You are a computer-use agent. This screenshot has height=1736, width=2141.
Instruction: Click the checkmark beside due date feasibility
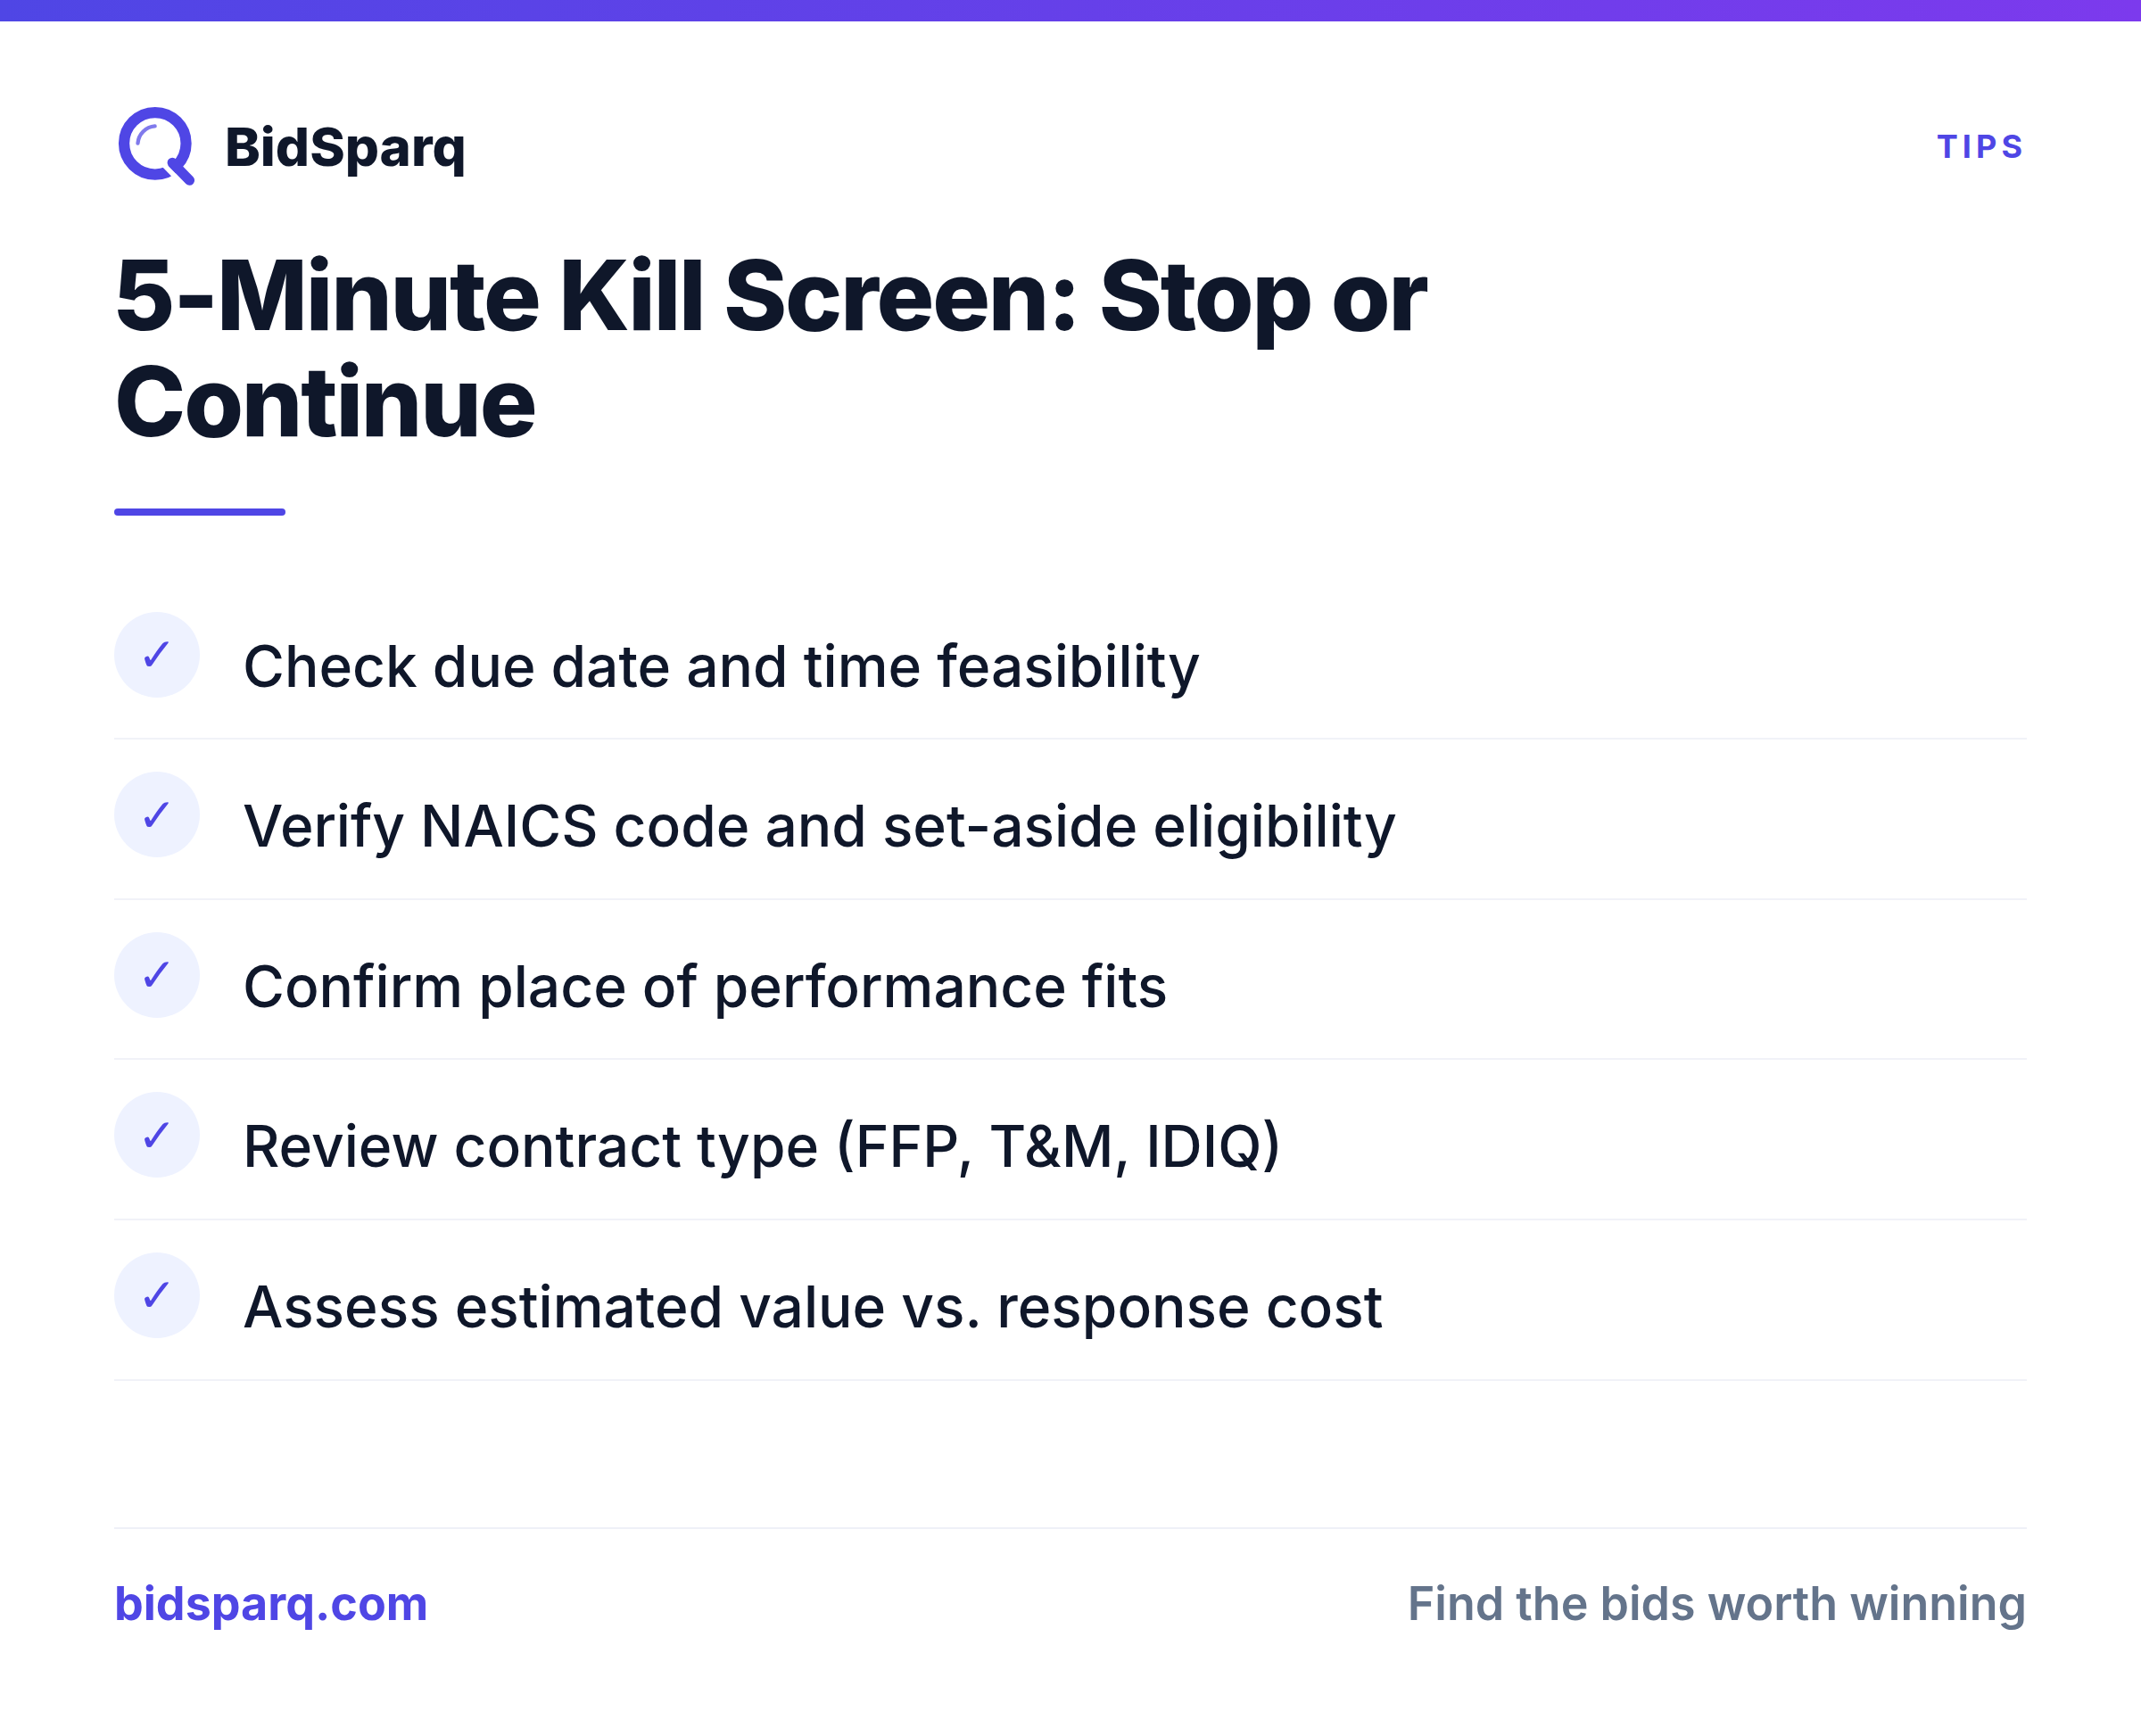[157, 655]
